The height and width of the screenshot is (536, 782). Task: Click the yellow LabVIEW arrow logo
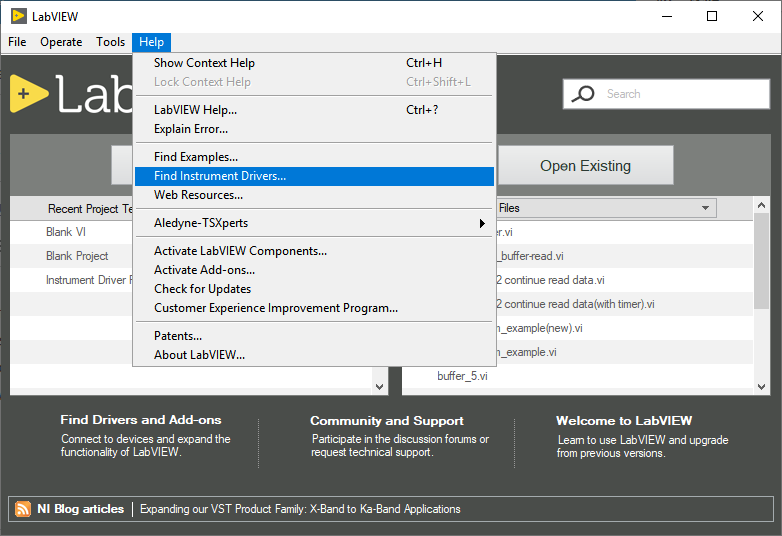pos(29,94)
